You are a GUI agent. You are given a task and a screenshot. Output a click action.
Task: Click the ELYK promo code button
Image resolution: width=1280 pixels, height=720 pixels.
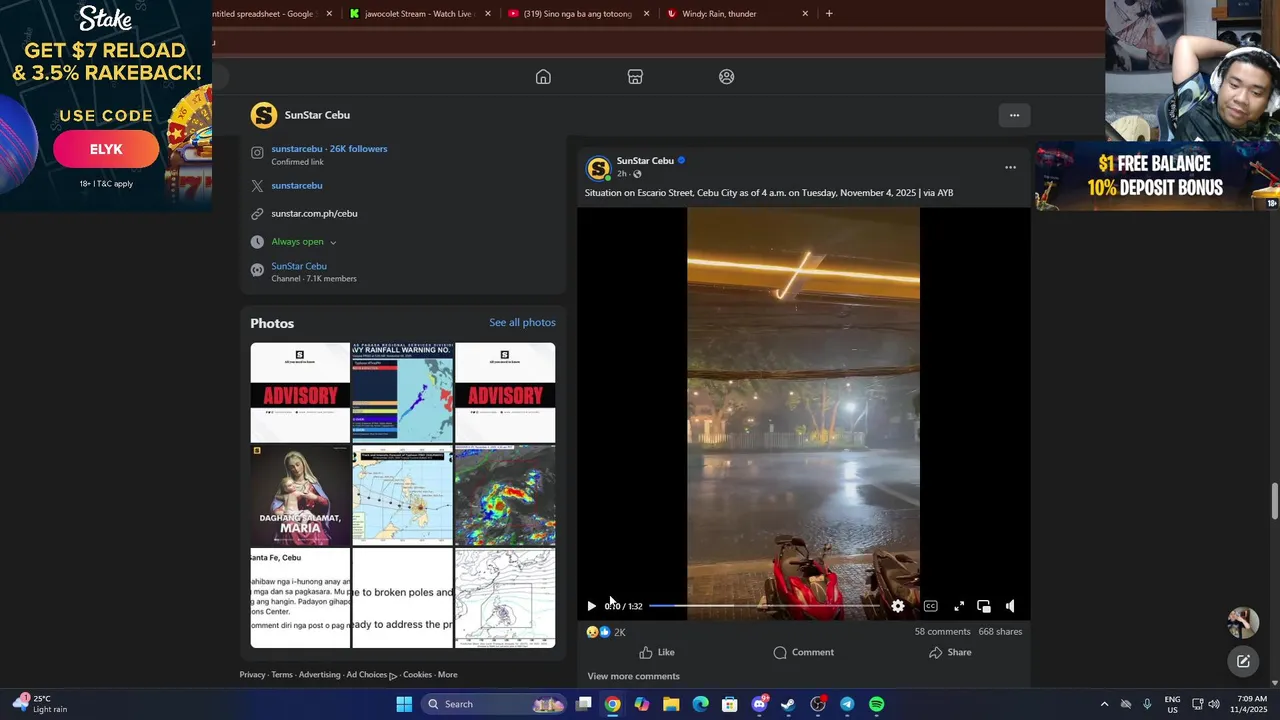pyautogui.click(x=106, y=149)
